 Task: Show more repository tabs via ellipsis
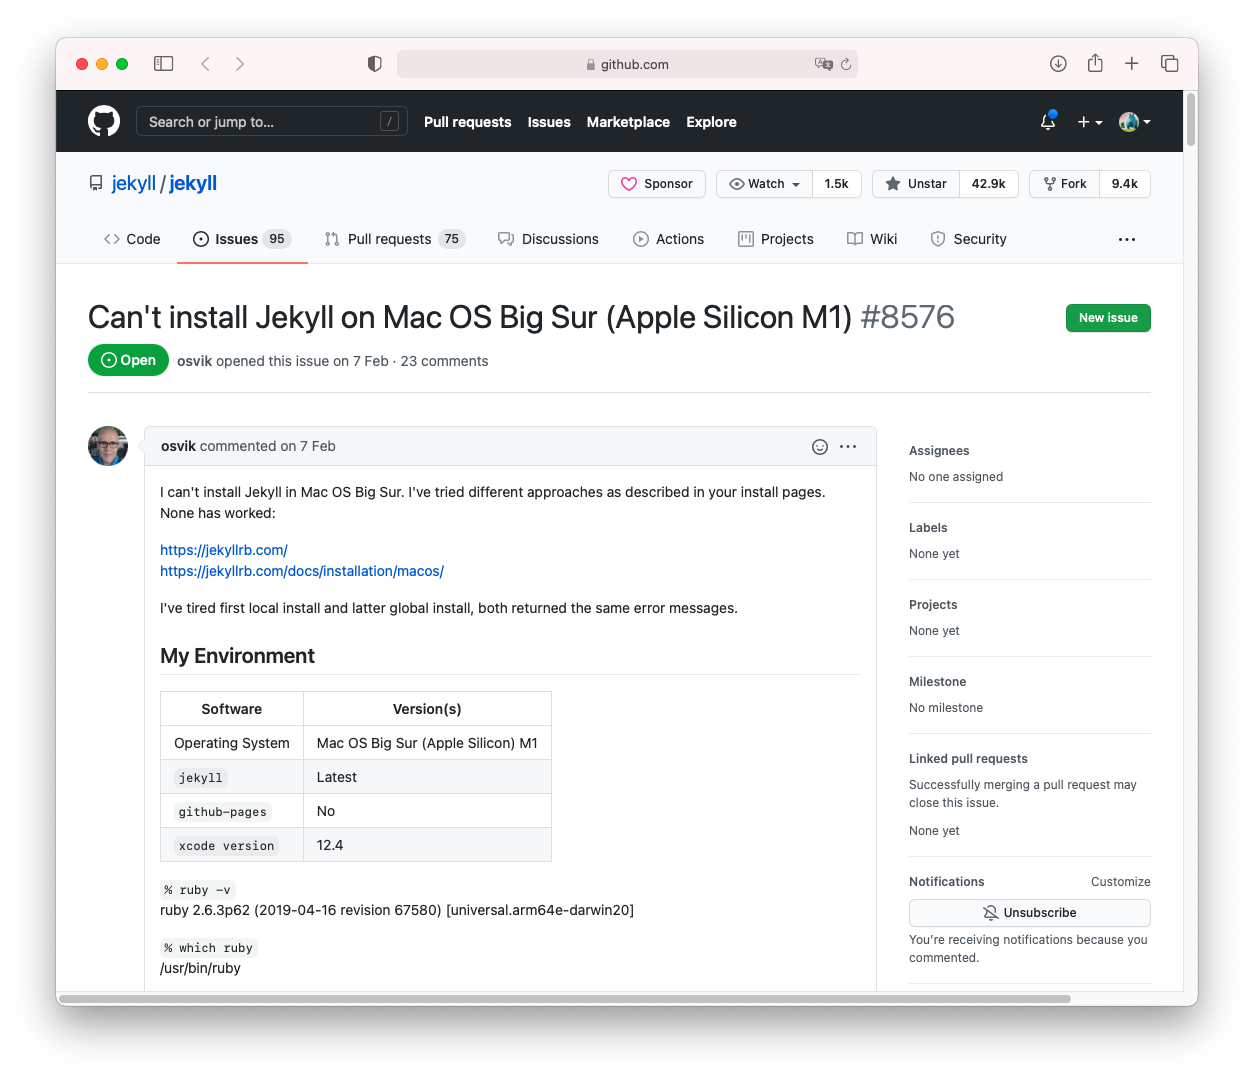click(1127, 240)
